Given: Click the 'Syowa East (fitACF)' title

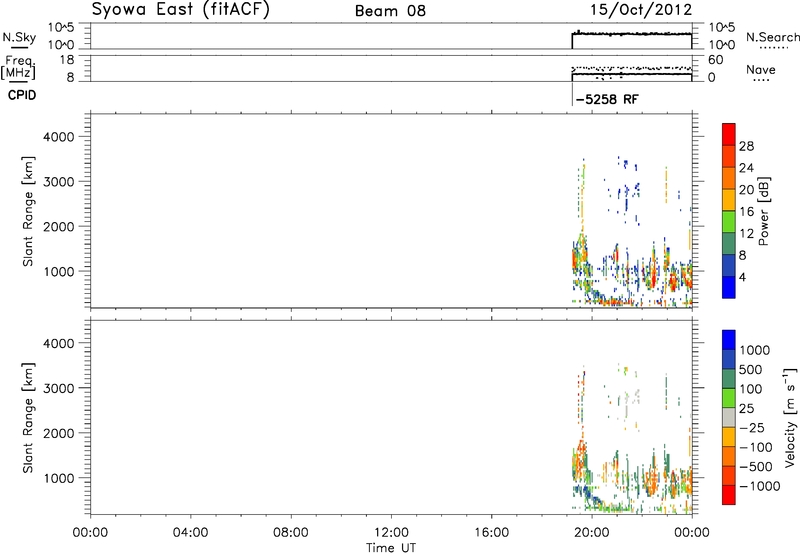Looking at the screenshot, I should (180, 10).
